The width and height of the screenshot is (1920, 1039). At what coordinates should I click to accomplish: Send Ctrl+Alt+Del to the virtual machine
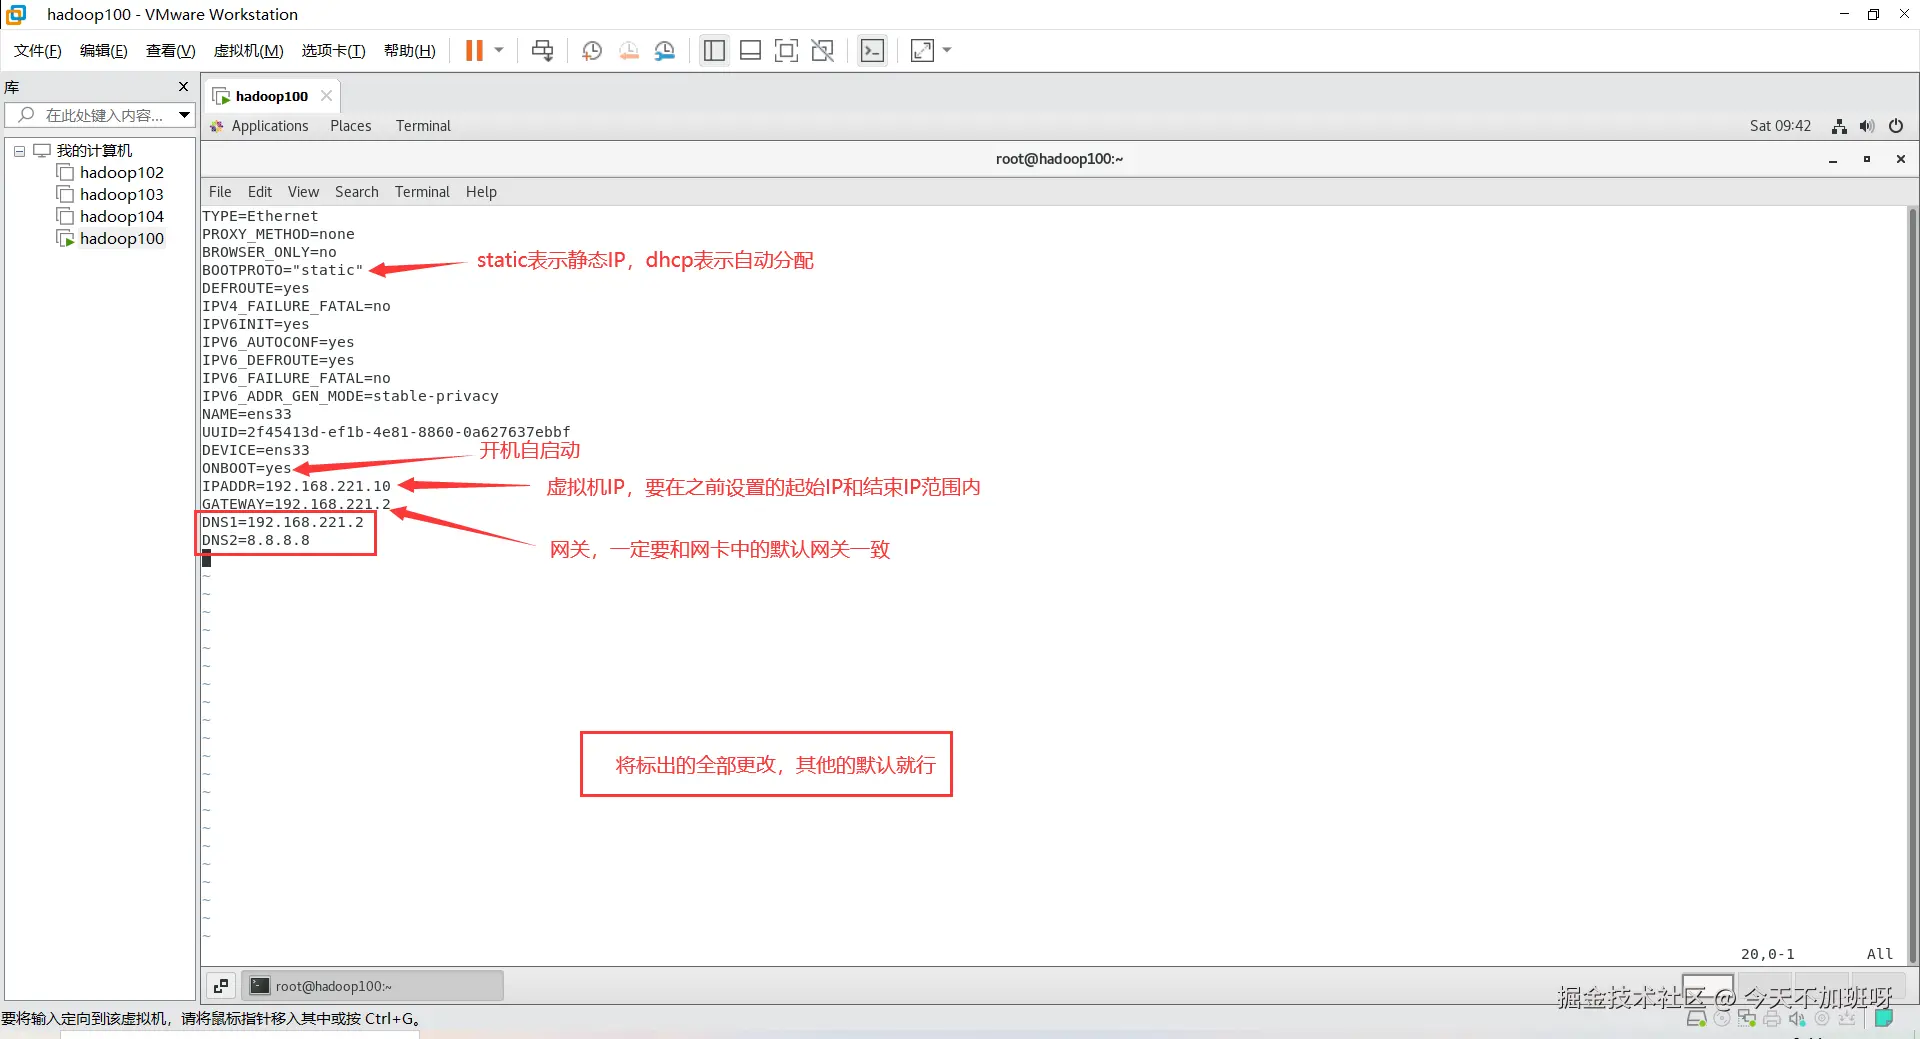coord(542,51)
